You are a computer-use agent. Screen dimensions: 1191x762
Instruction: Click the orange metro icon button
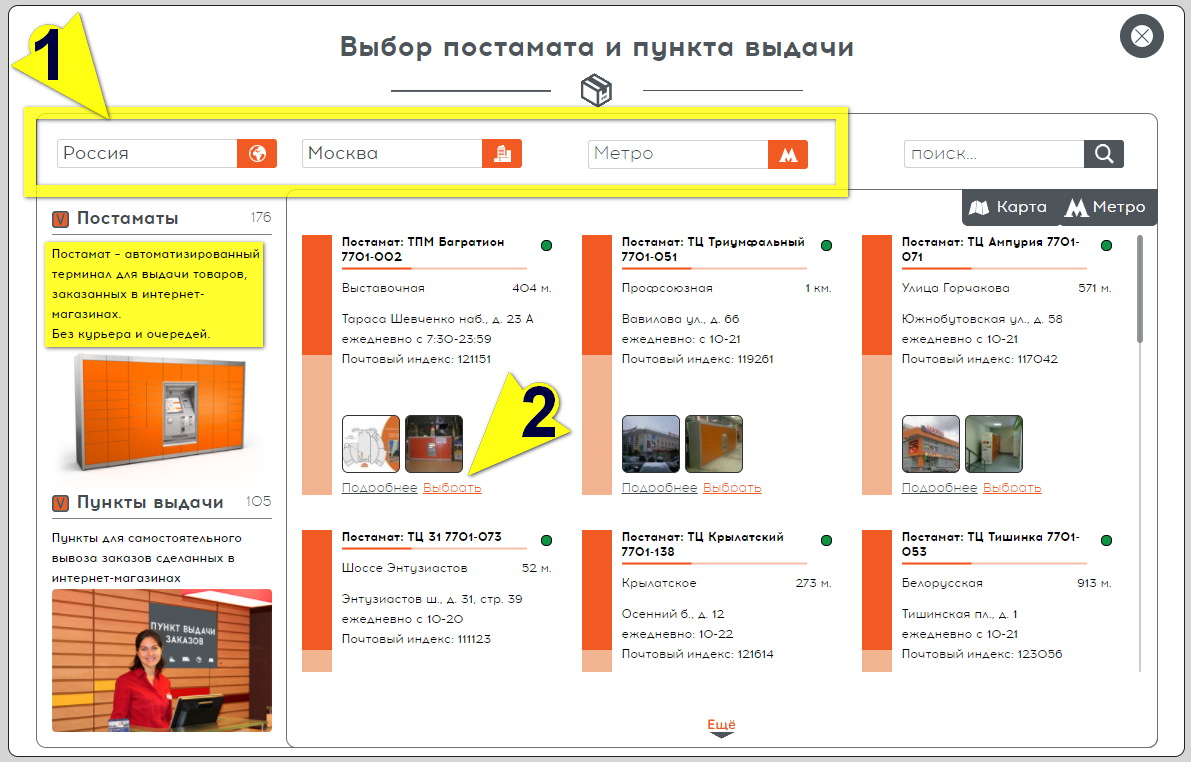tap(787, 155)
